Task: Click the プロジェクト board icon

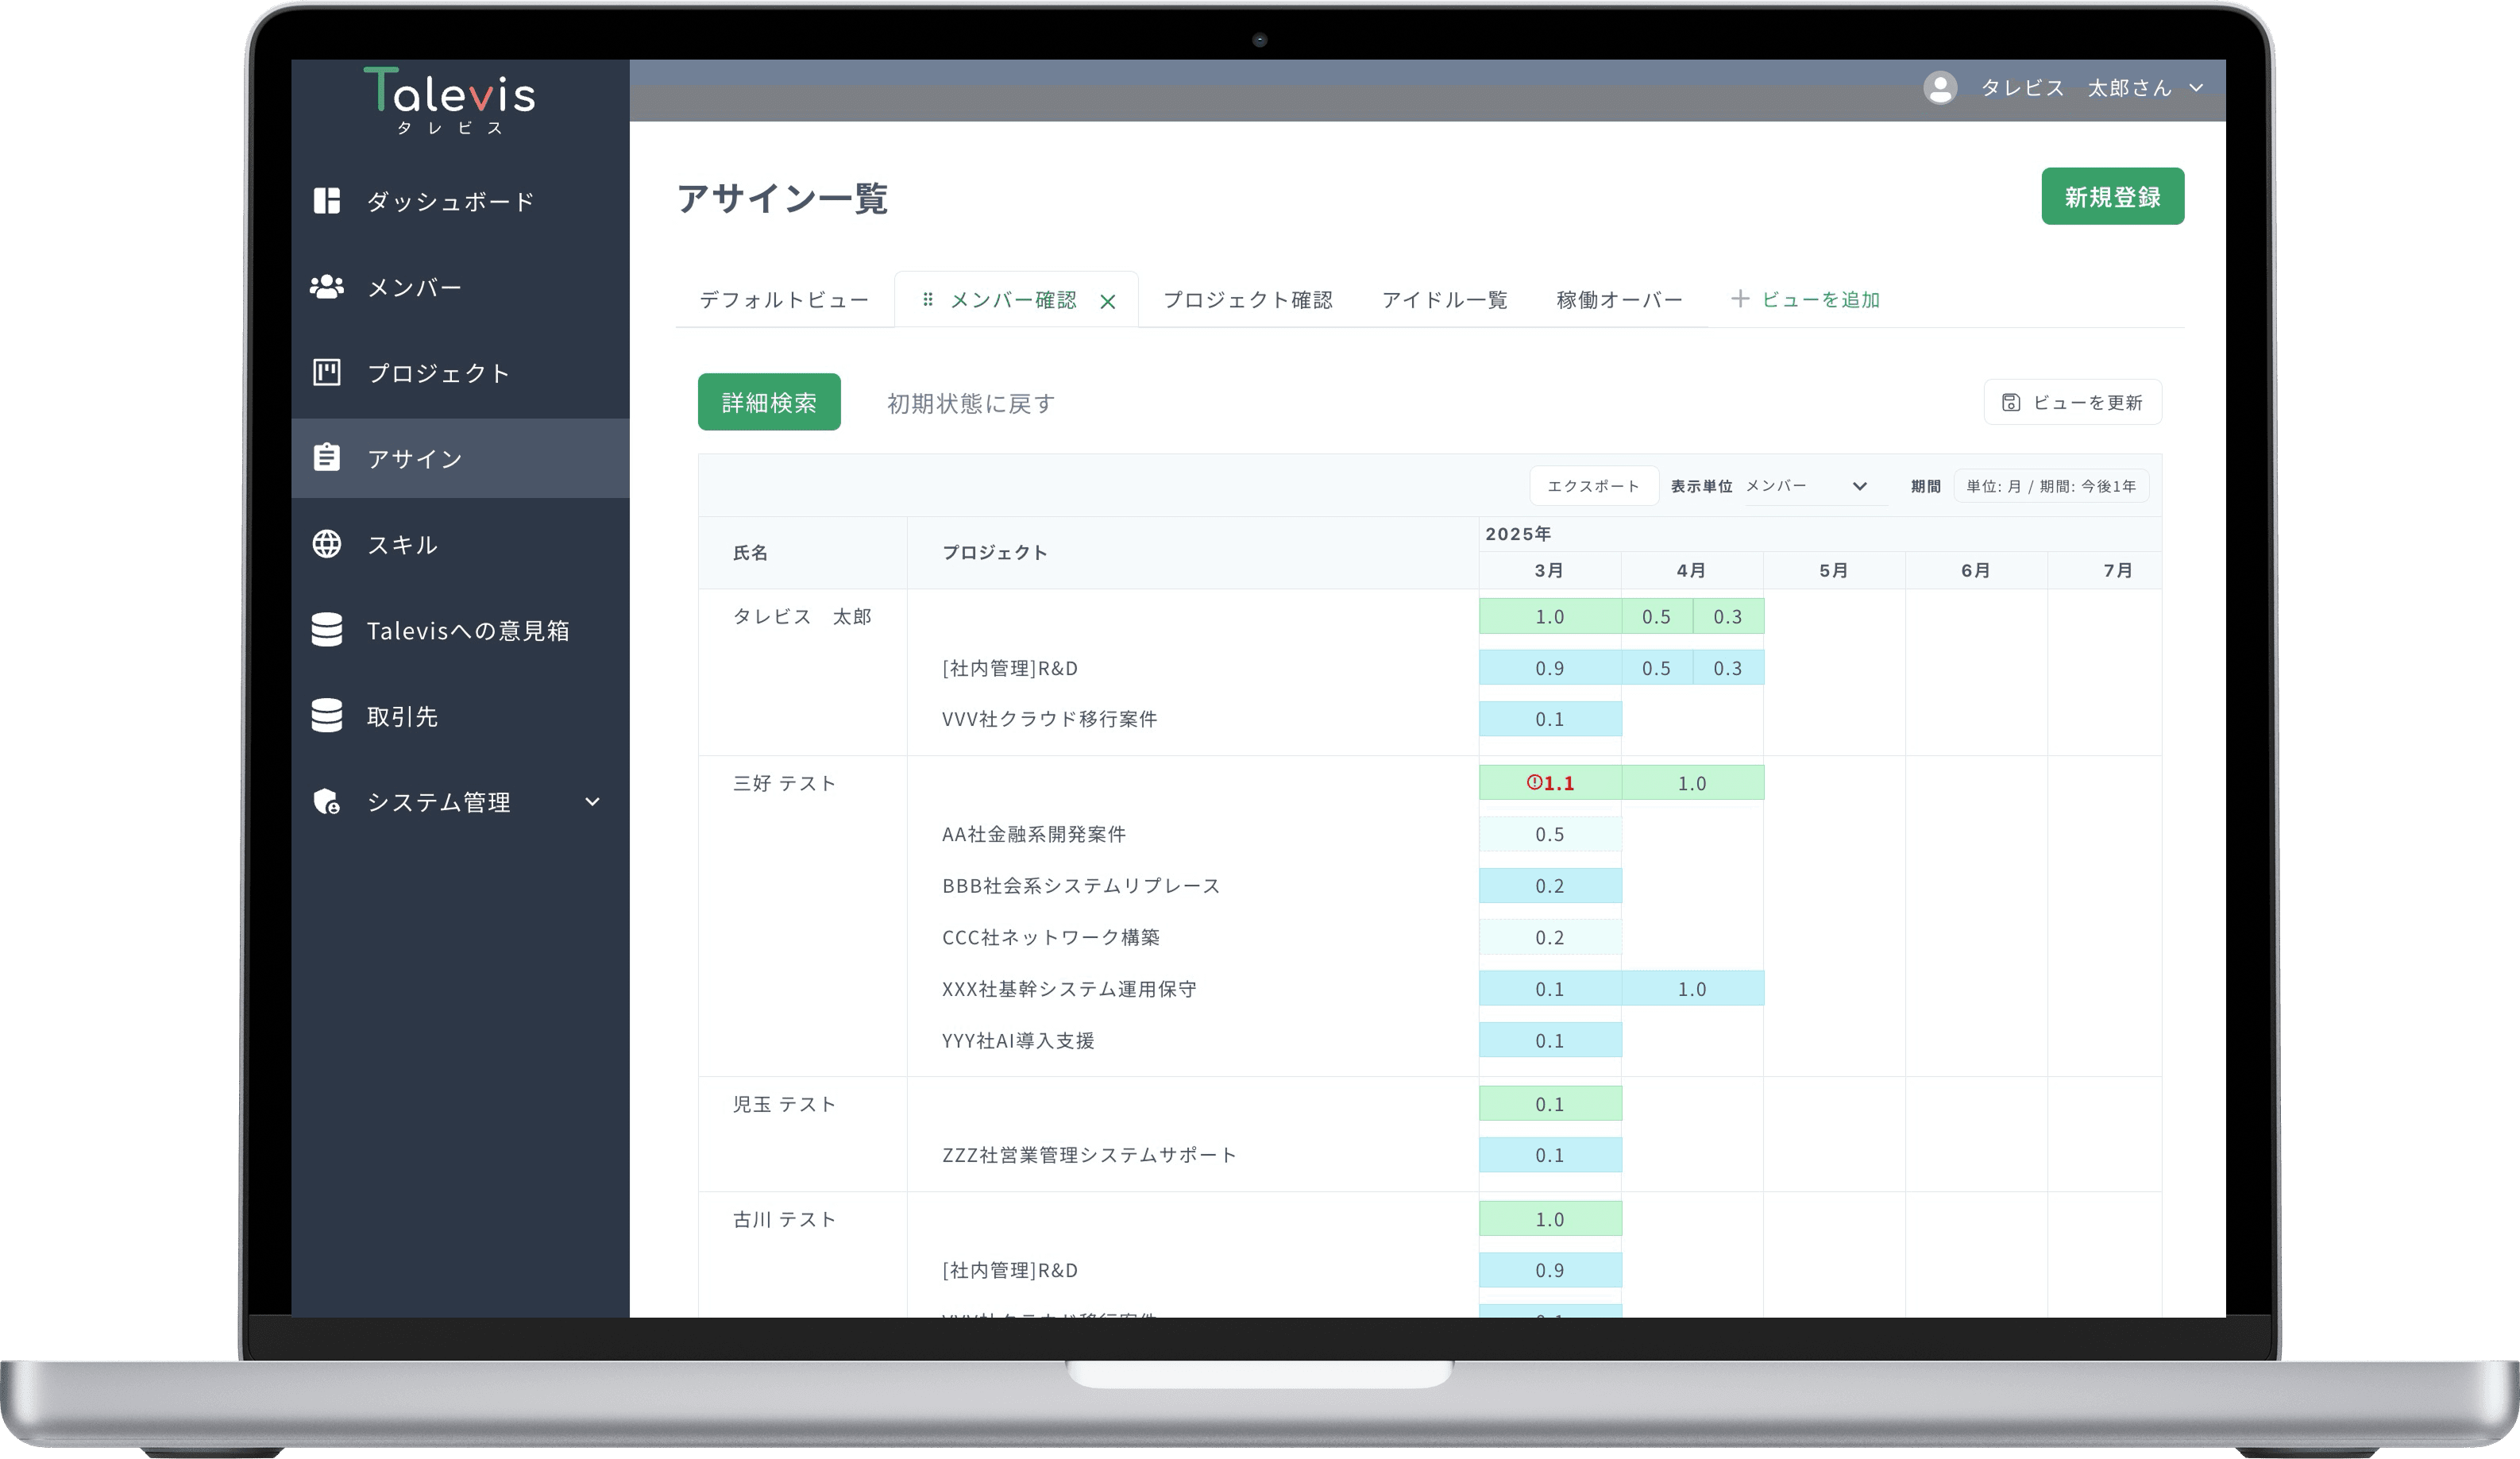Action: click(x=327, y=372)
